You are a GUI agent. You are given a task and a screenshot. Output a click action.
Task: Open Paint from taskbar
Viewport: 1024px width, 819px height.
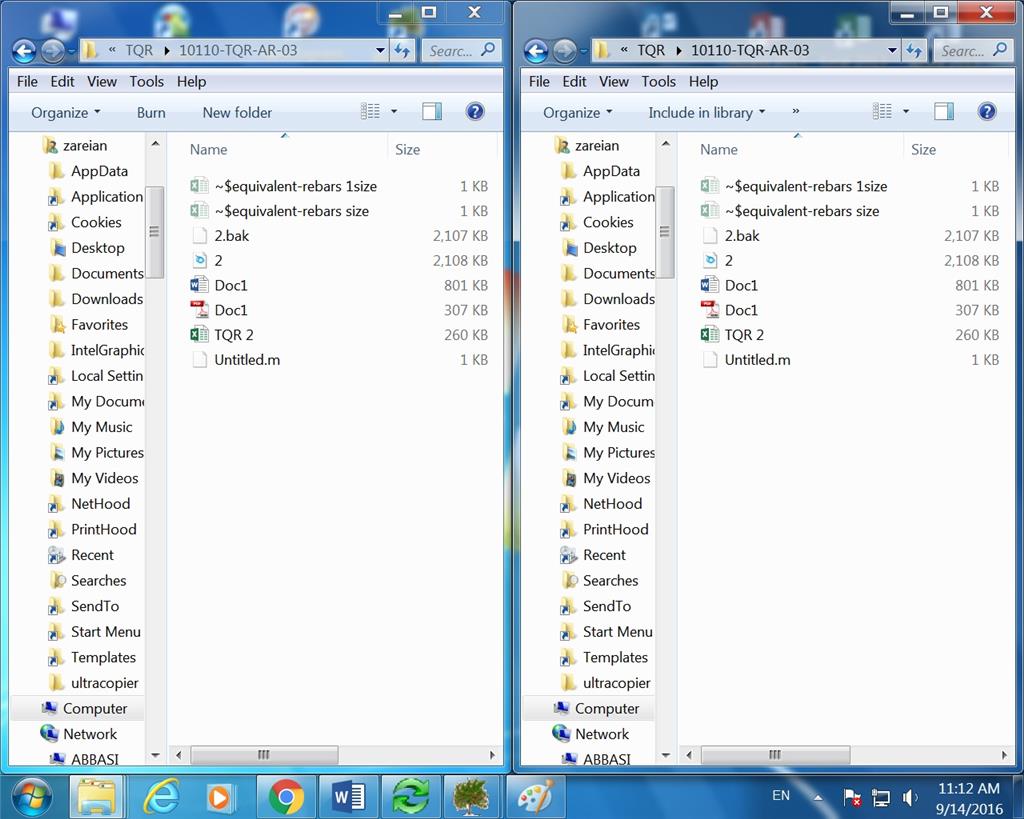click(536, 797)
